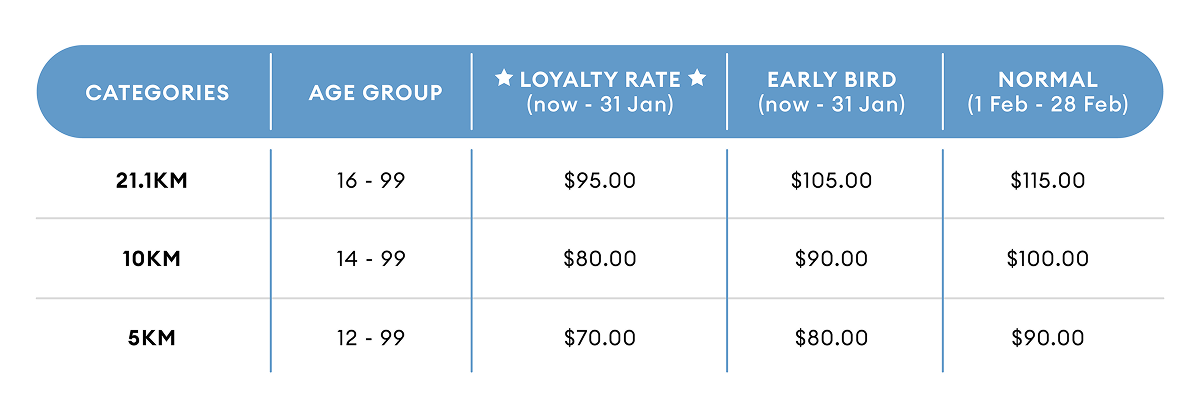The width and height of the screenshot is (1200, 405).
Task: Select the 5KM normal price
Action: (x=1047, y=338)
